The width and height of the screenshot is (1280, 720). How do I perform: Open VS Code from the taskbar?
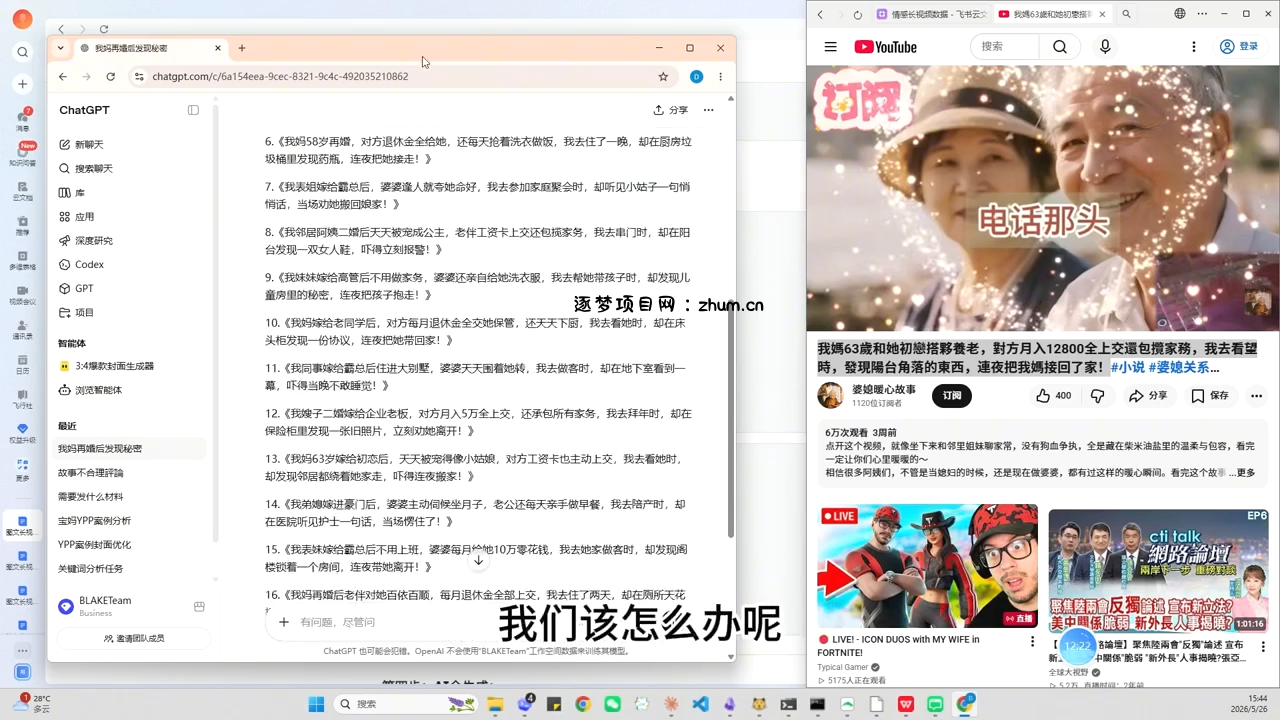tap(700, 704)
